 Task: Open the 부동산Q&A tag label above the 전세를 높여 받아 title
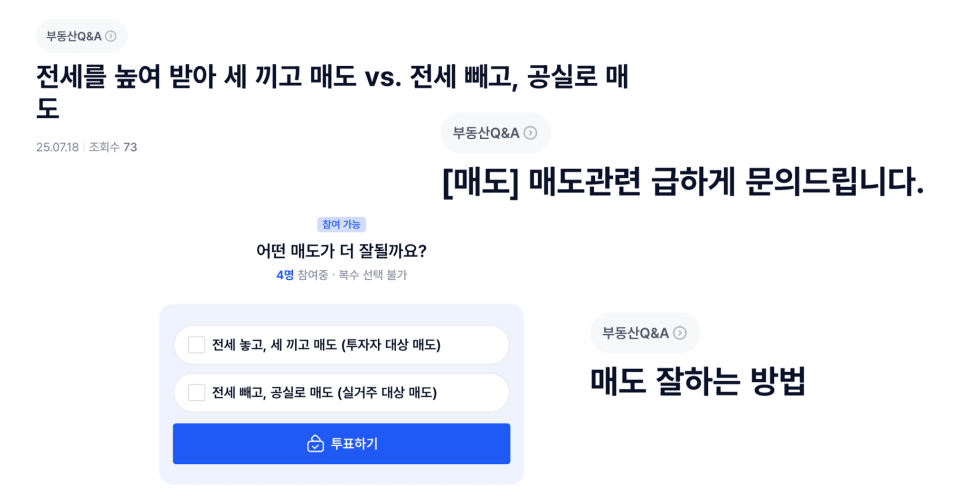74,36
